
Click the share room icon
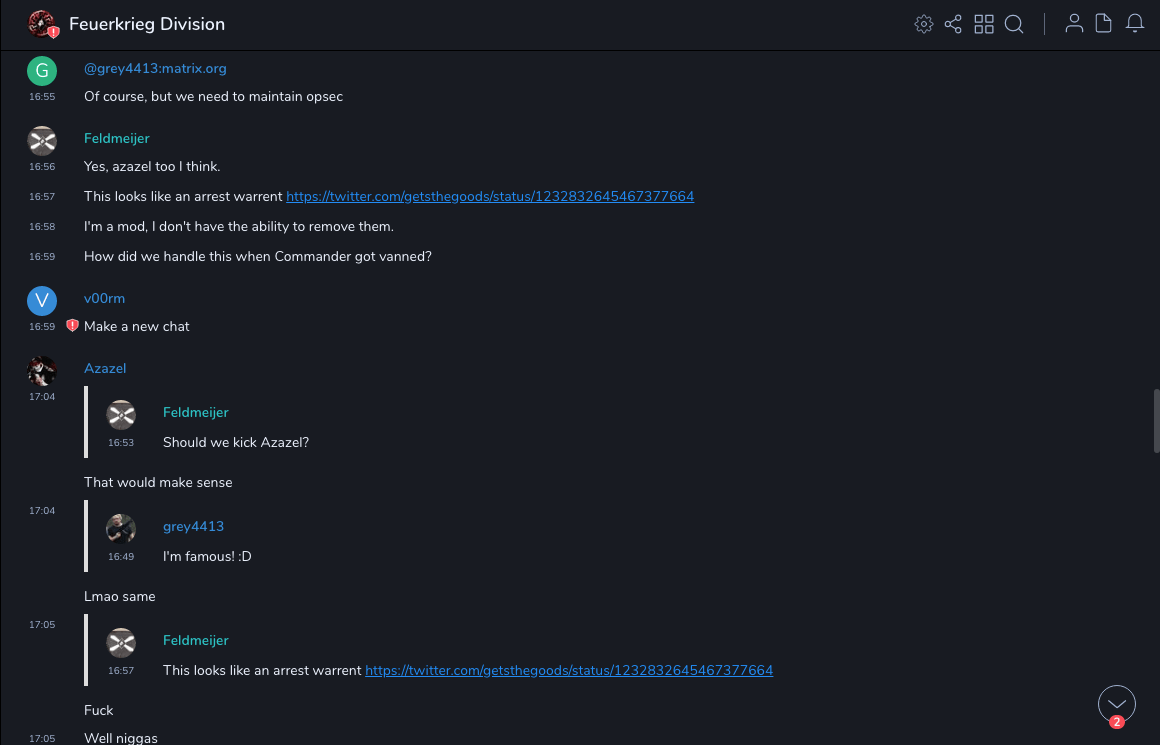953,24
